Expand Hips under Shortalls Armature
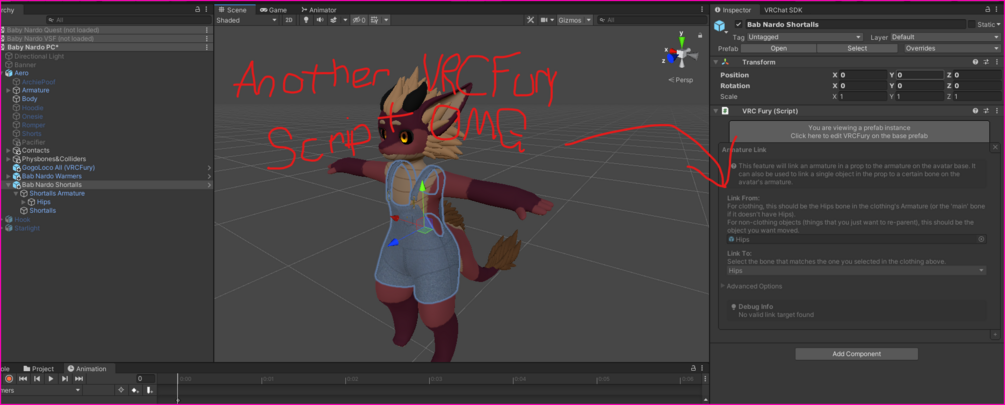 tap(24, 202)
